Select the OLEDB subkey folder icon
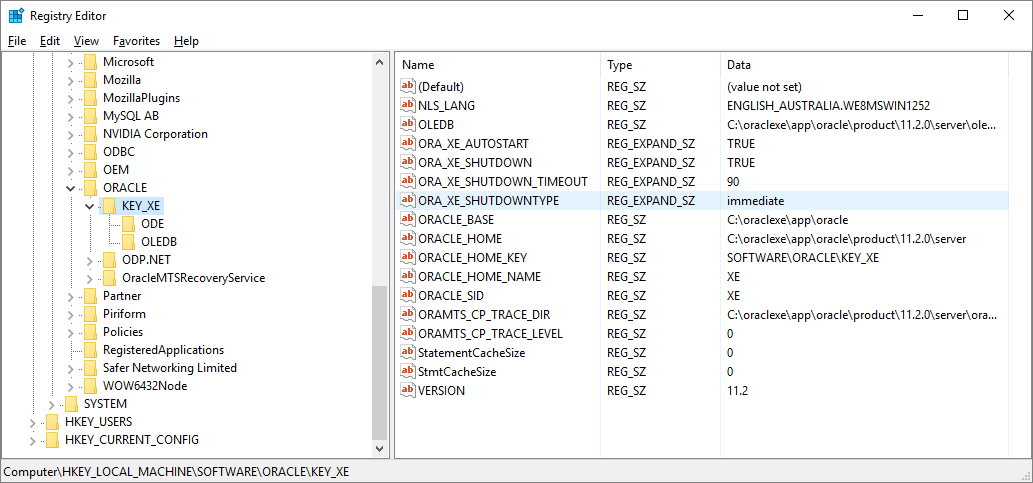This screenshot has width=1033, height=483. 129,242
